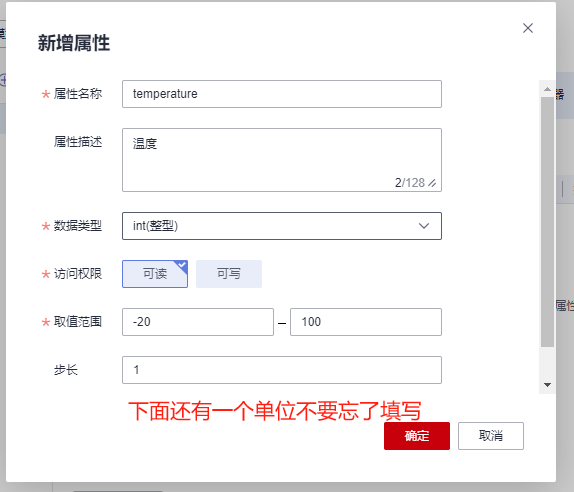Click the textarea resize handle icon
574x492 pixels.
(x=432, y=183)
